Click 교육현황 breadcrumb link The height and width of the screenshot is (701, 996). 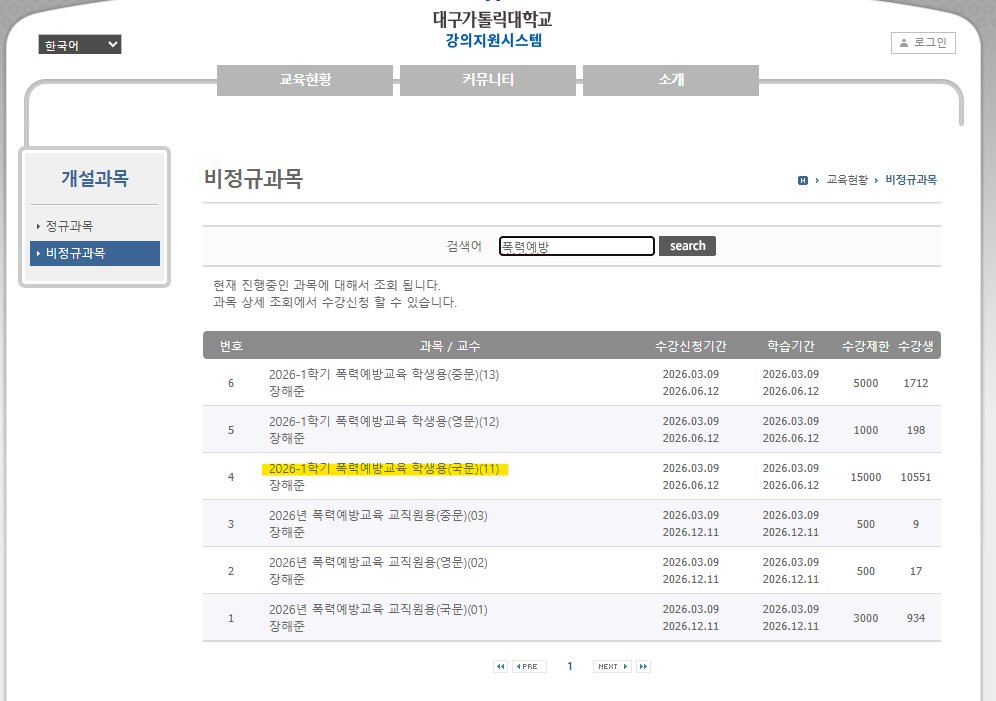click(x=847, y=180)
